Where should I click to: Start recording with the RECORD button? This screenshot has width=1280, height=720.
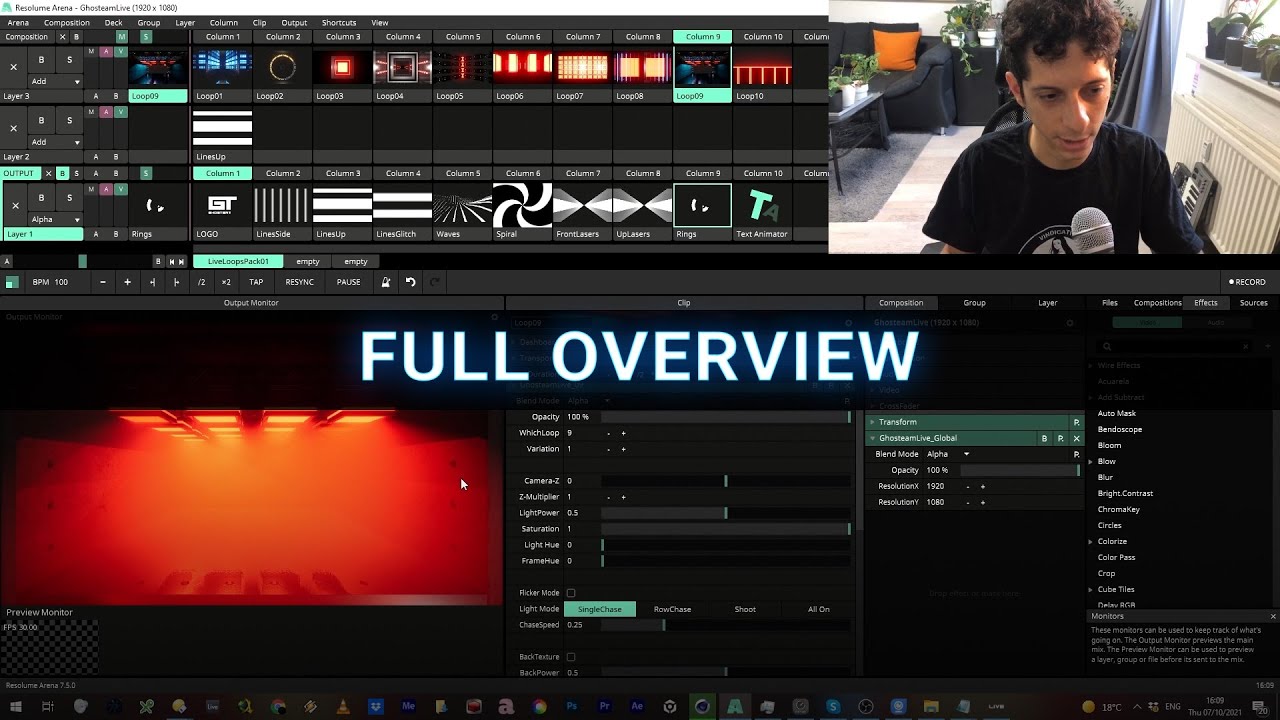[x=1248, y=282]
